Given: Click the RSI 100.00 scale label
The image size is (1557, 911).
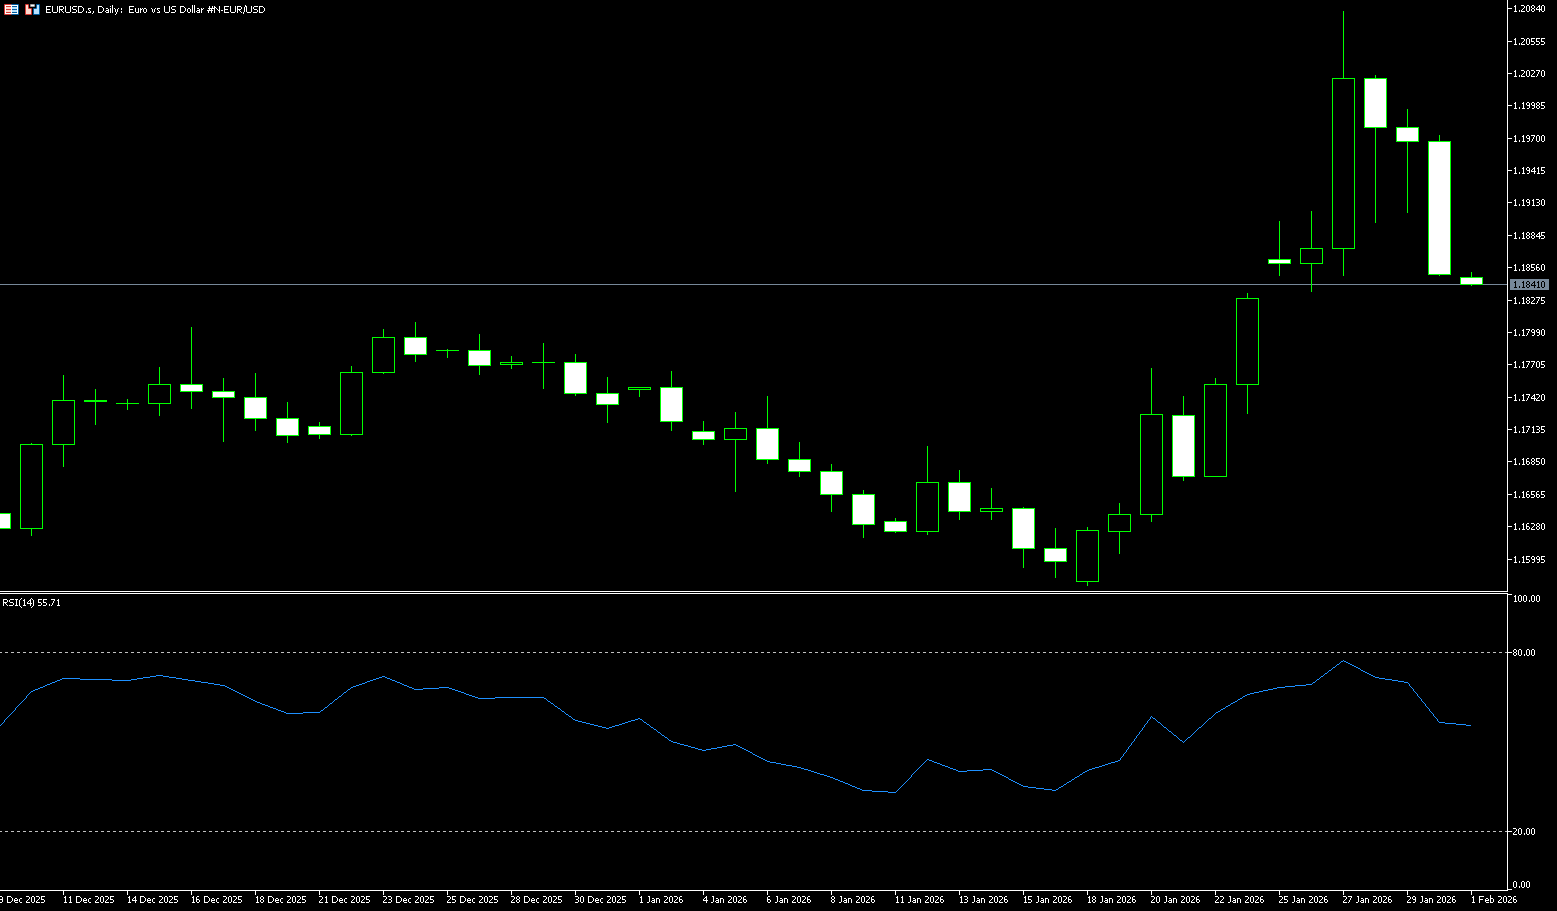Looking at the screenshot, I should [1526, 599].
